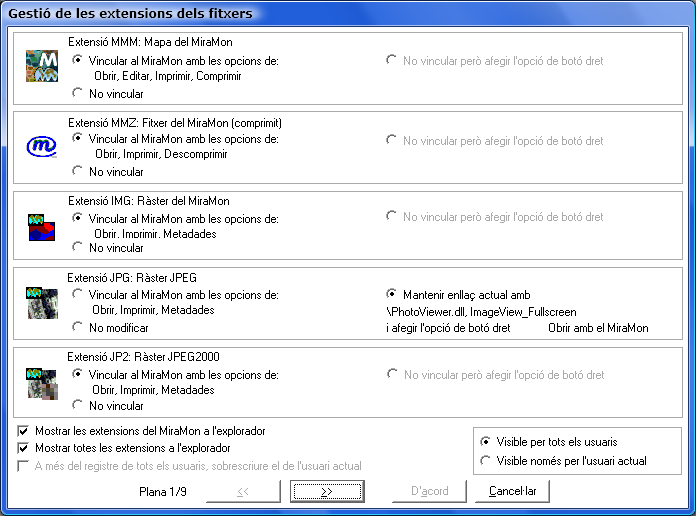
Task: Click the MMZ compressed file icon
Action: (x=42, y=146)
